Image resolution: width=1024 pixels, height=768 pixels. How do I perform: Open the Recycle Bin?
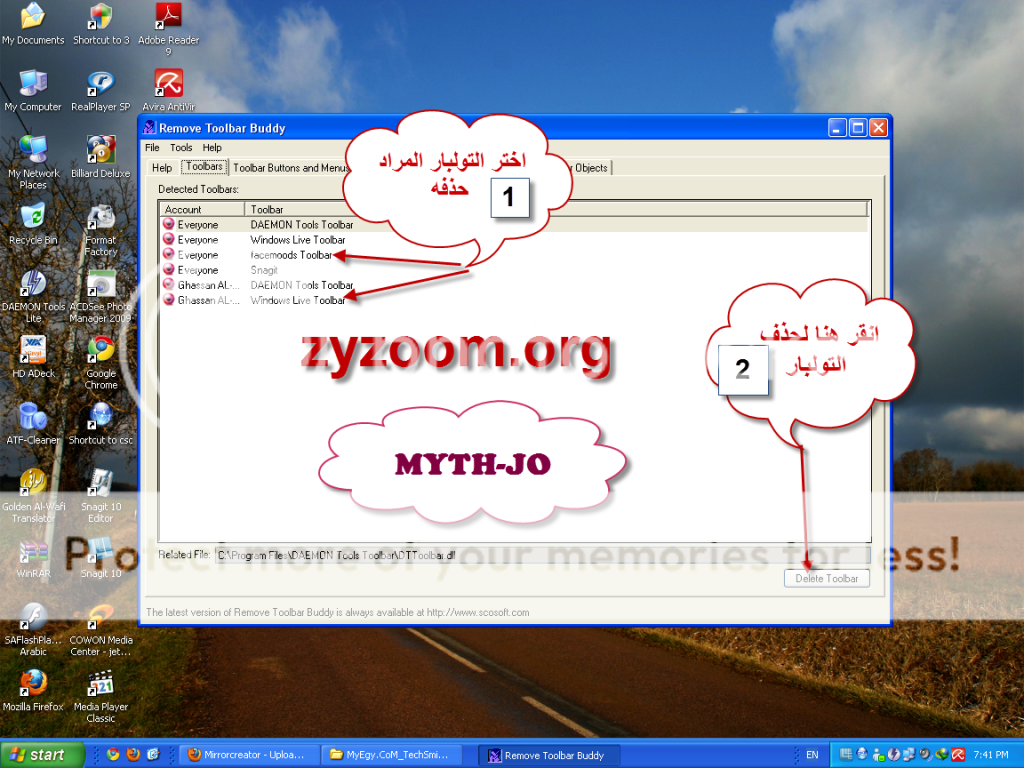click(x=33, y=224)
